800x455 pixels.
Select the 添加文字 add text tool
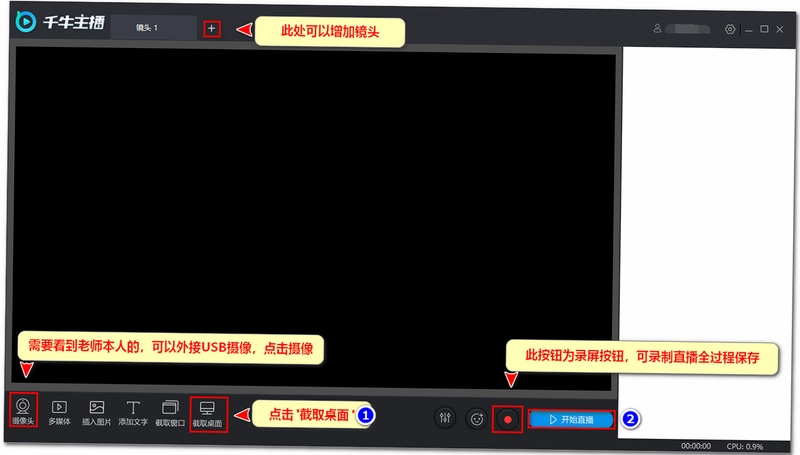[x=133, y=412]
